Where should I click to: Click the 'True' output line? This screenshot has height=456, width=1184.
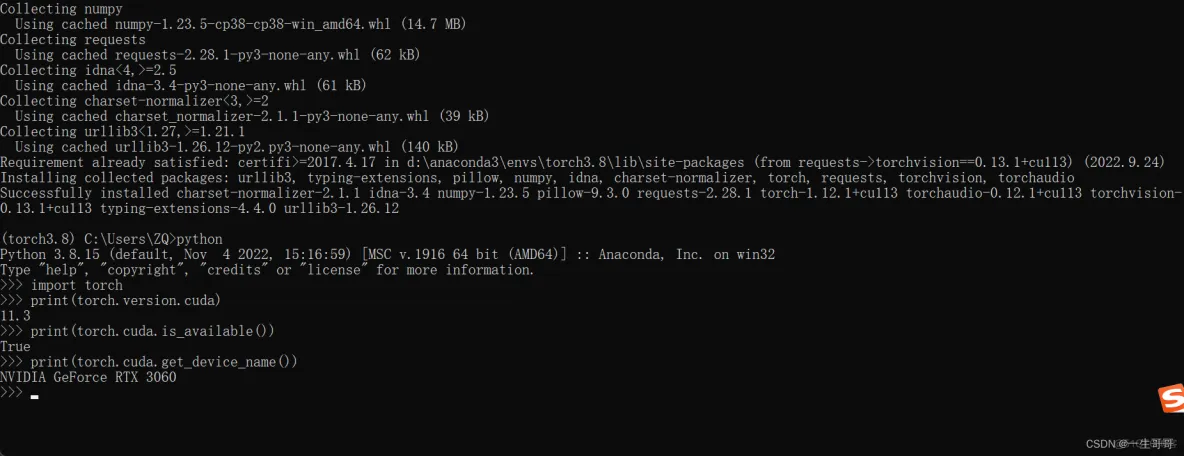pyautogui.click(x=15, y=347)
